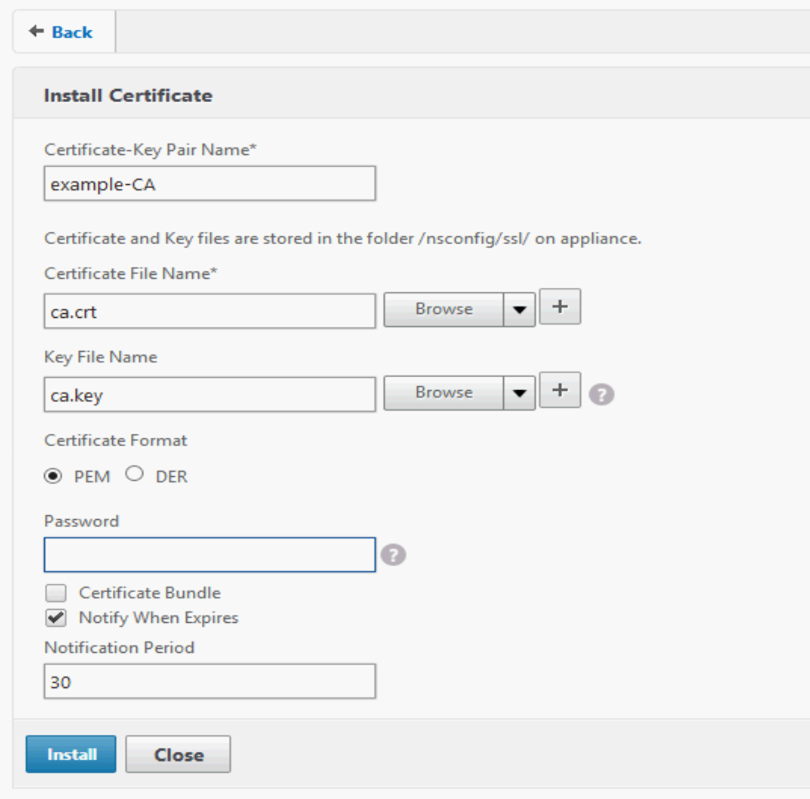Click help icon next to Key File Name
Viewport: 810px width, 799px height.
point(601,394)
